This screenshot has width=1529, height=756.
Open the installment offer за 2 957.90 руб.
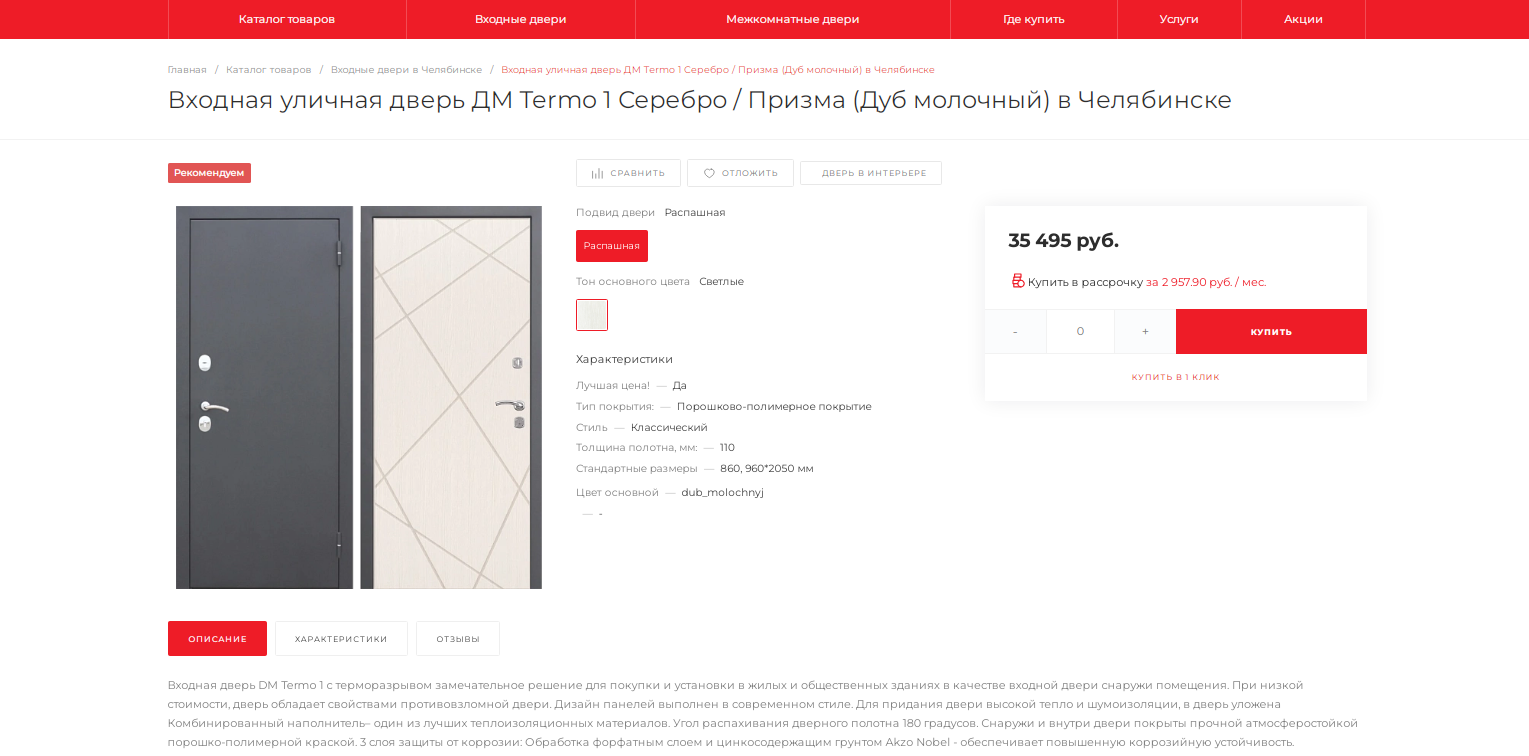[x=1206, y=282]
